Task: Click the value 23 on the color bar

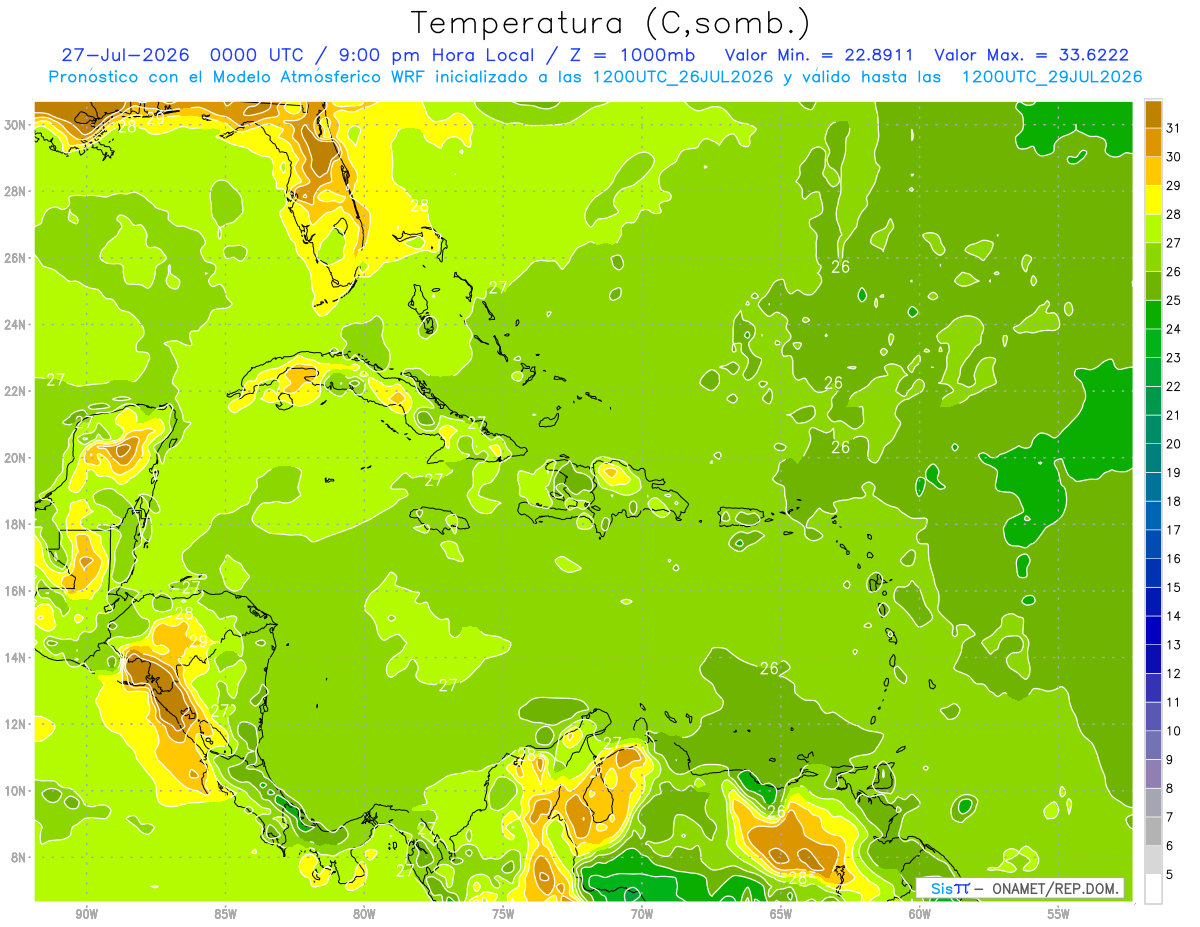Action: [x=1174, y=358]
